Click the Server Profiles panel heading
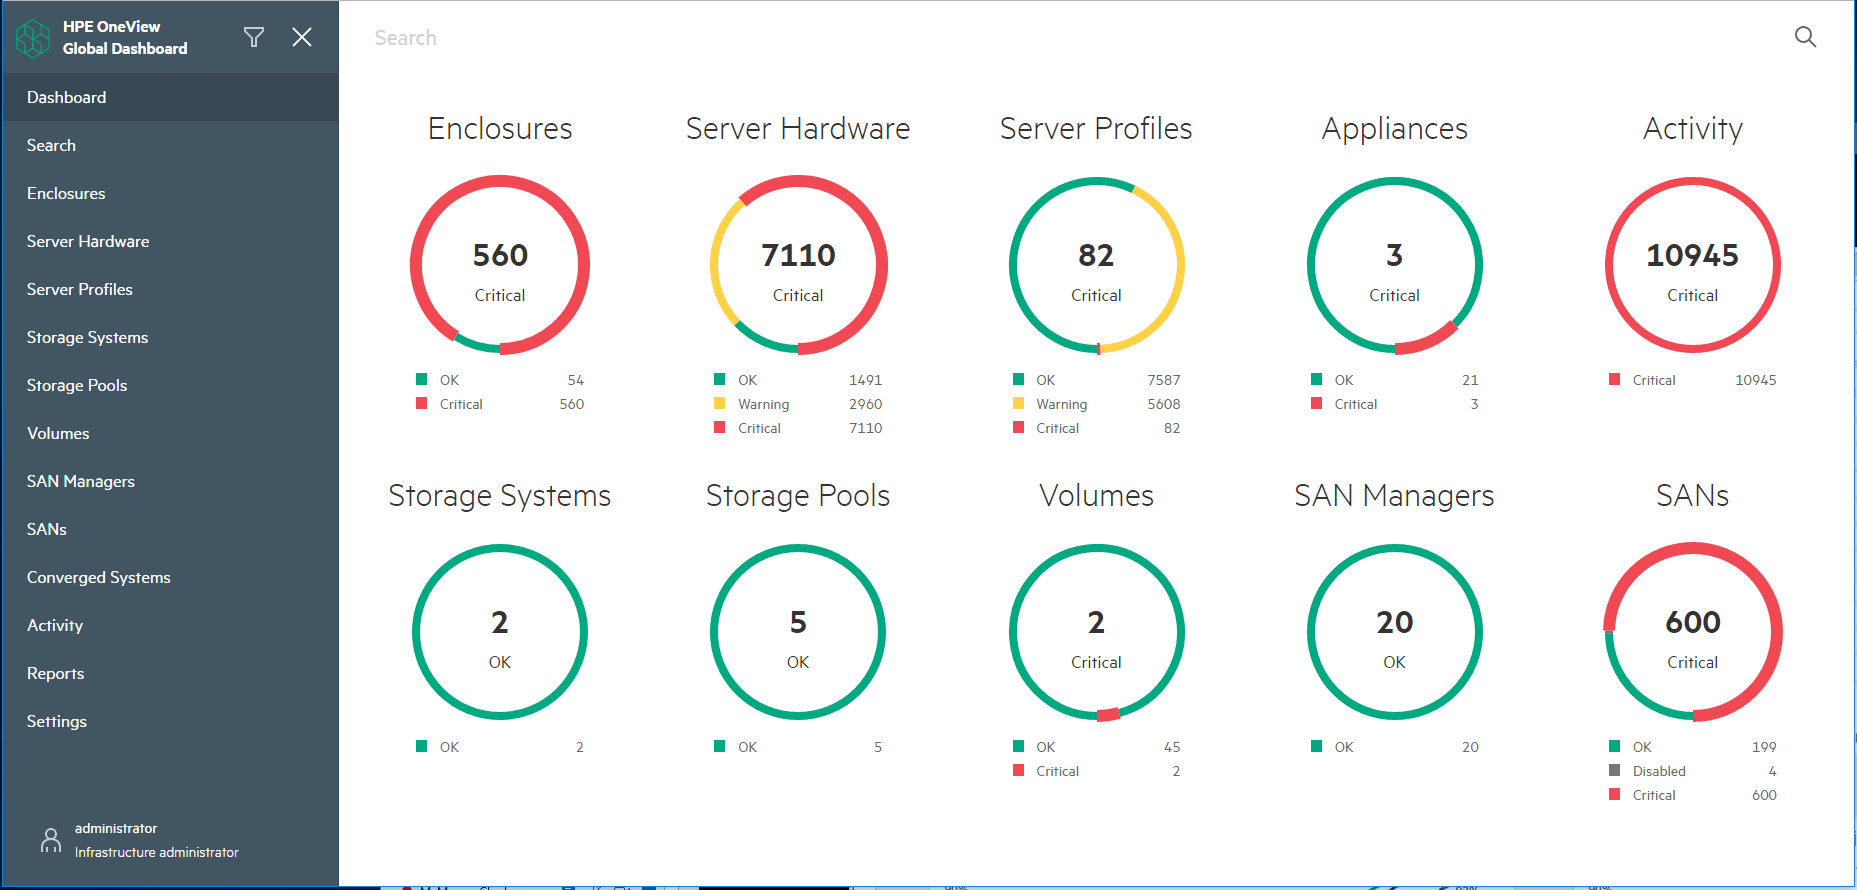Image resolution: width=1857 pixels, height=890 pixels. (x=1096, y=129)
